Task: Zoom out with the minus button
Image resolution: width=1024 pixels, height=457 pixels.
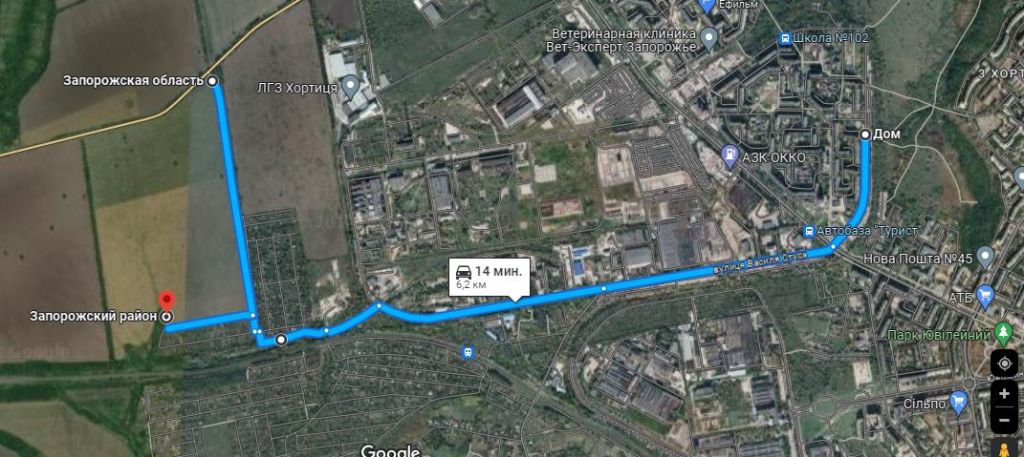Action: pos(1004,420)
